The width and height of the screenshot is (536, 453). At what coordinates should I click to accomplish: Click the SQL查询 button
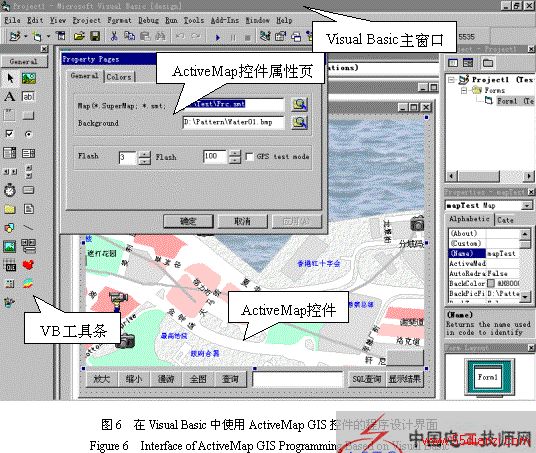point(367,379)
